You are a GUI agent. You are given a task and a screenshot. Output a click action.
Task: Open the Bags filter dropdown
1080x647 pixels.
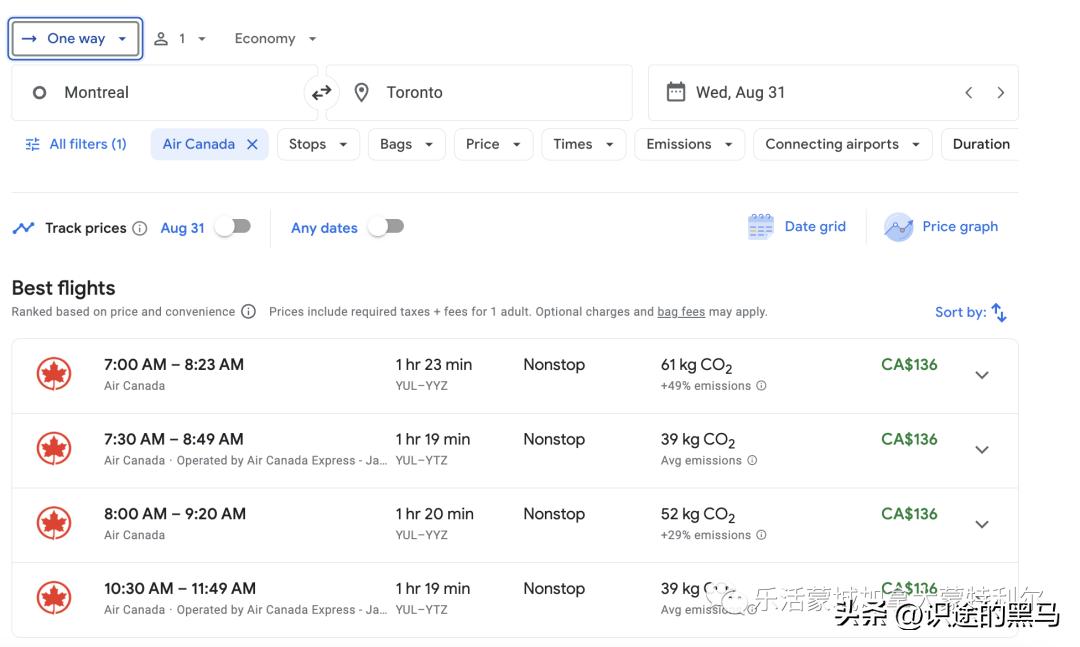click(406, 144)
